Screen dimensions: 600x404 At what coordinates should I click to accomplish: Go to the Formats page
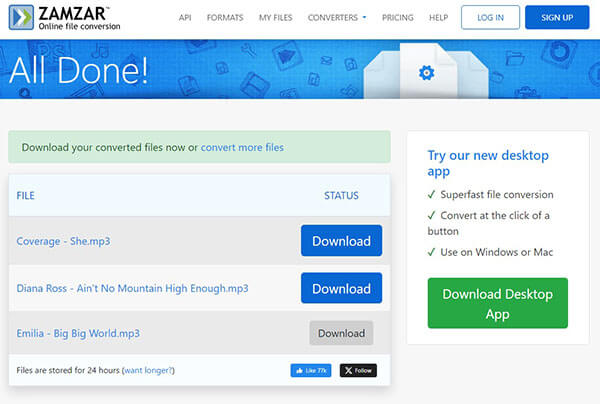point(225,18)
